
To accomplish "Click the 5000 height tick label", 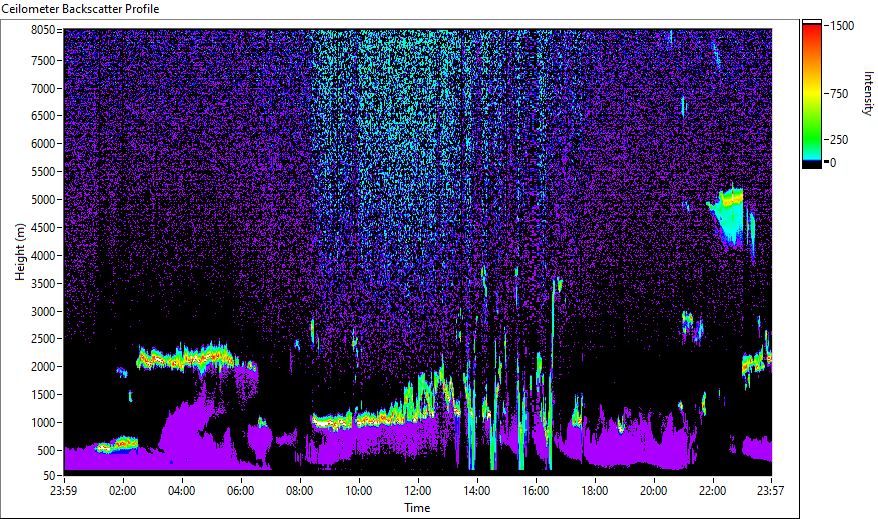I will [x=44, y=200].
